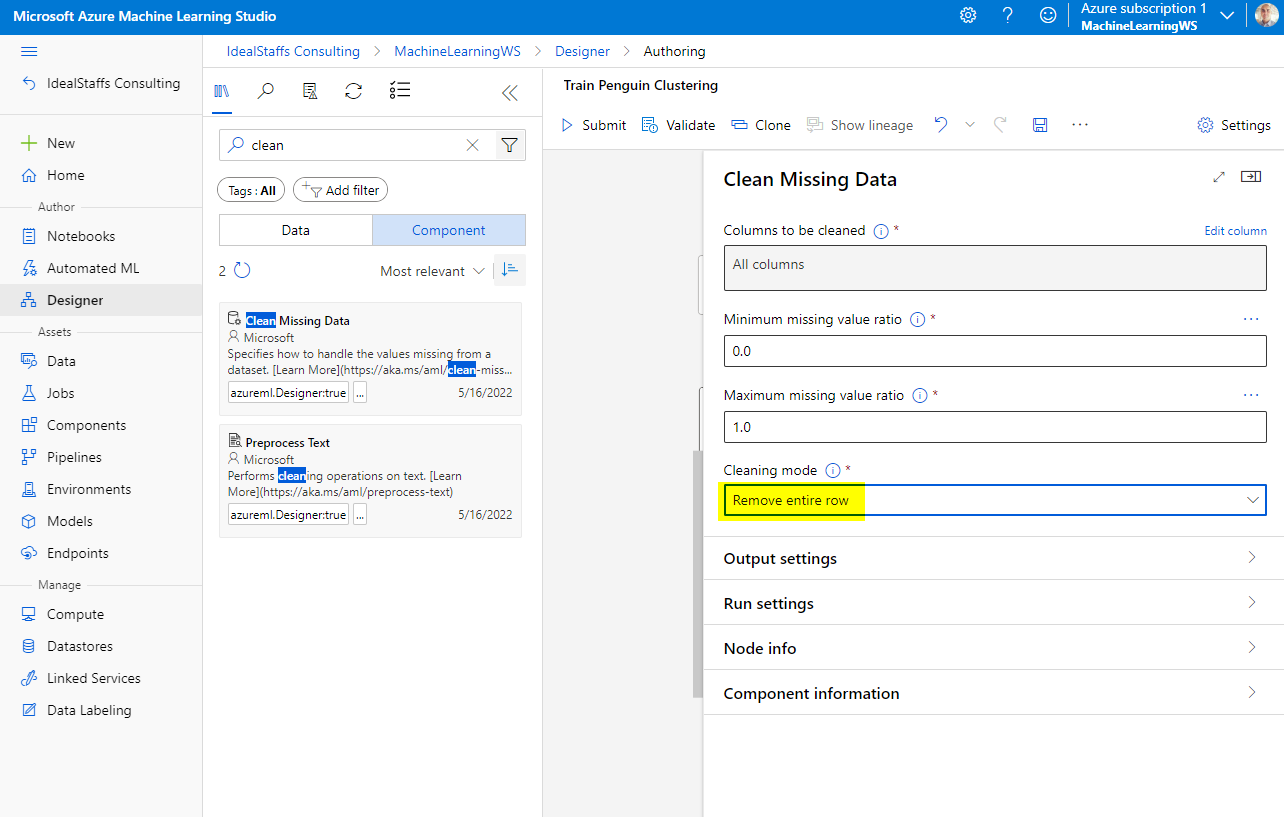Image resolution: width=1284 pixels, height=817 pixels.
Task: Switch to the Data tab
Action: pos(296,230)
